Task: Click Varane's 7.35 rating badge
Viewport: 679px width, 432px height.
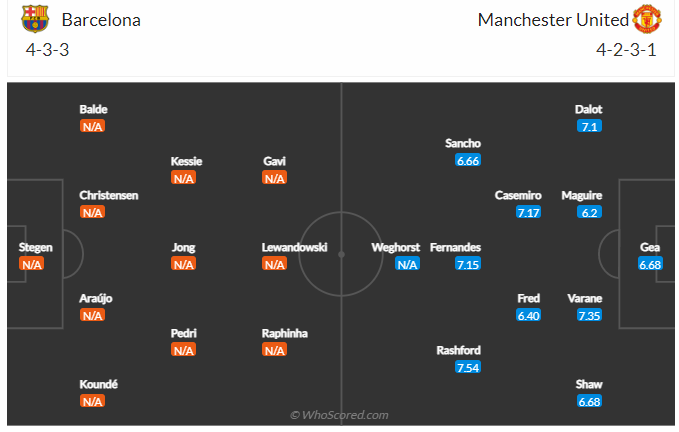Action: click(x=589, y=315)
